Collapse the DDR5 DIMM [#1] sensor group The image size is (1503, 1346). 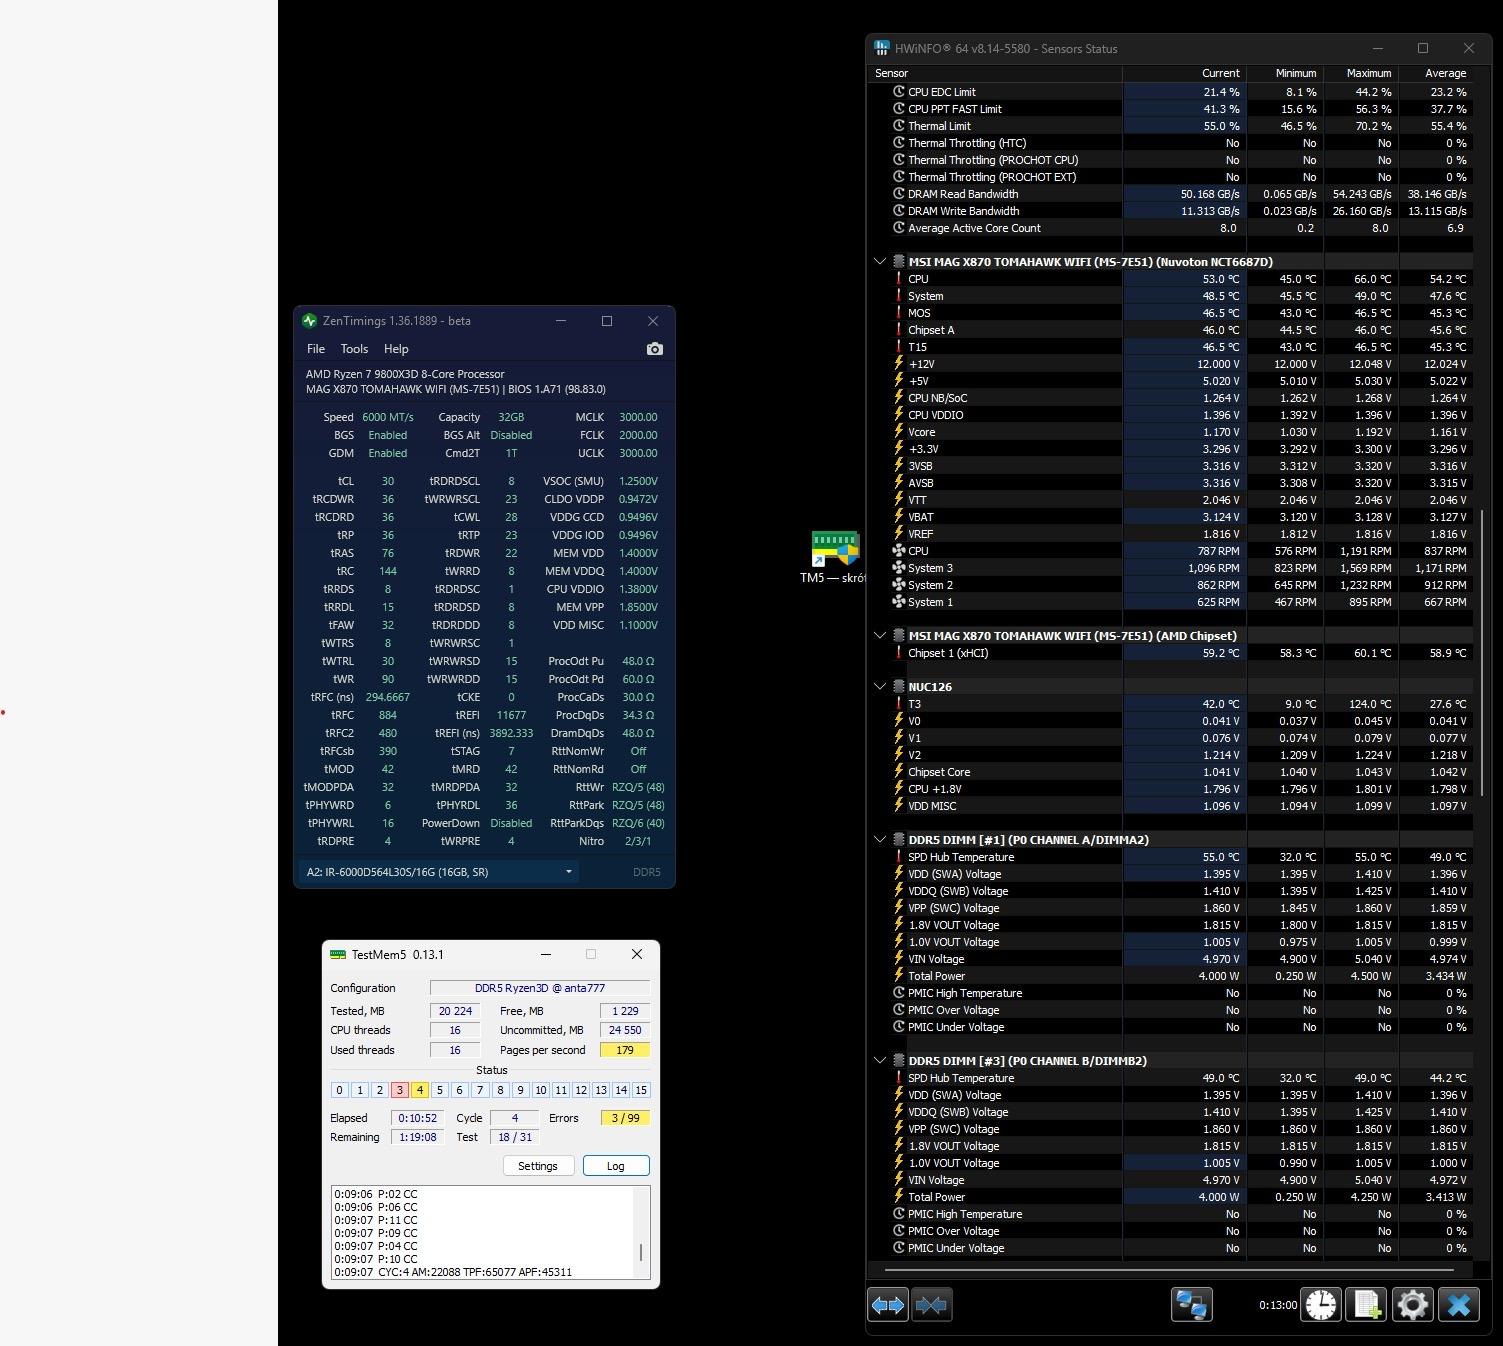880,840
